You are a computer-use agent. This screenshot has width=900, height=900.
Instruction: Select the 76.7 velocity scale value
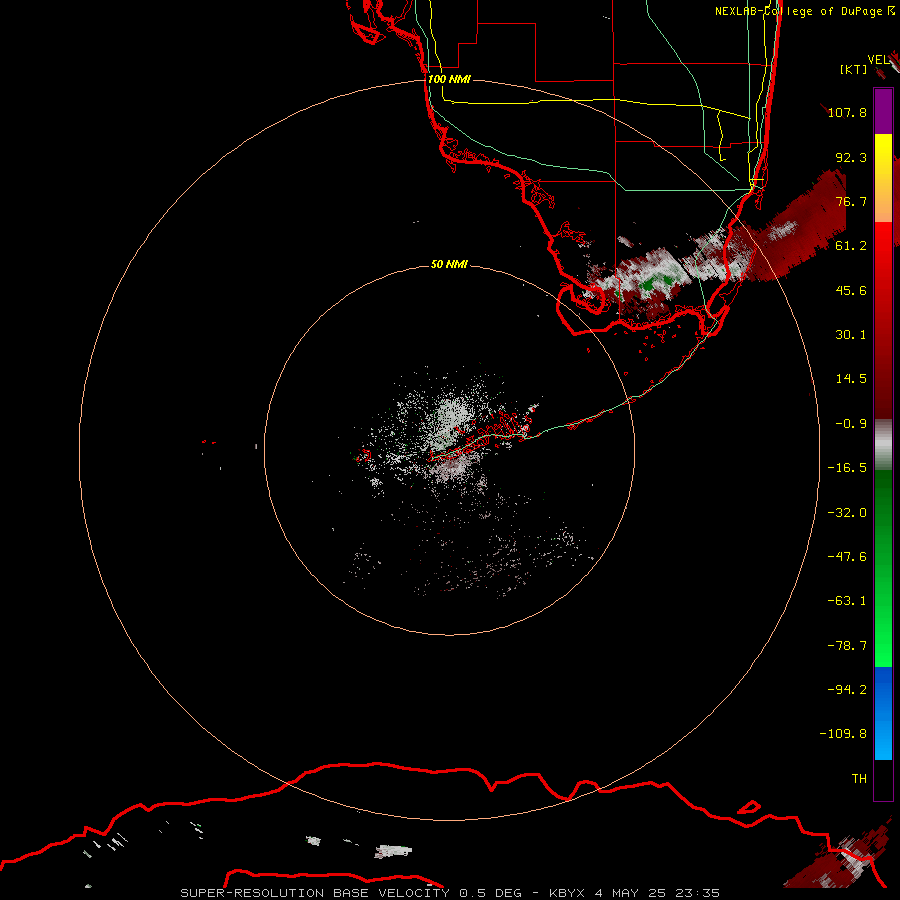851,201
